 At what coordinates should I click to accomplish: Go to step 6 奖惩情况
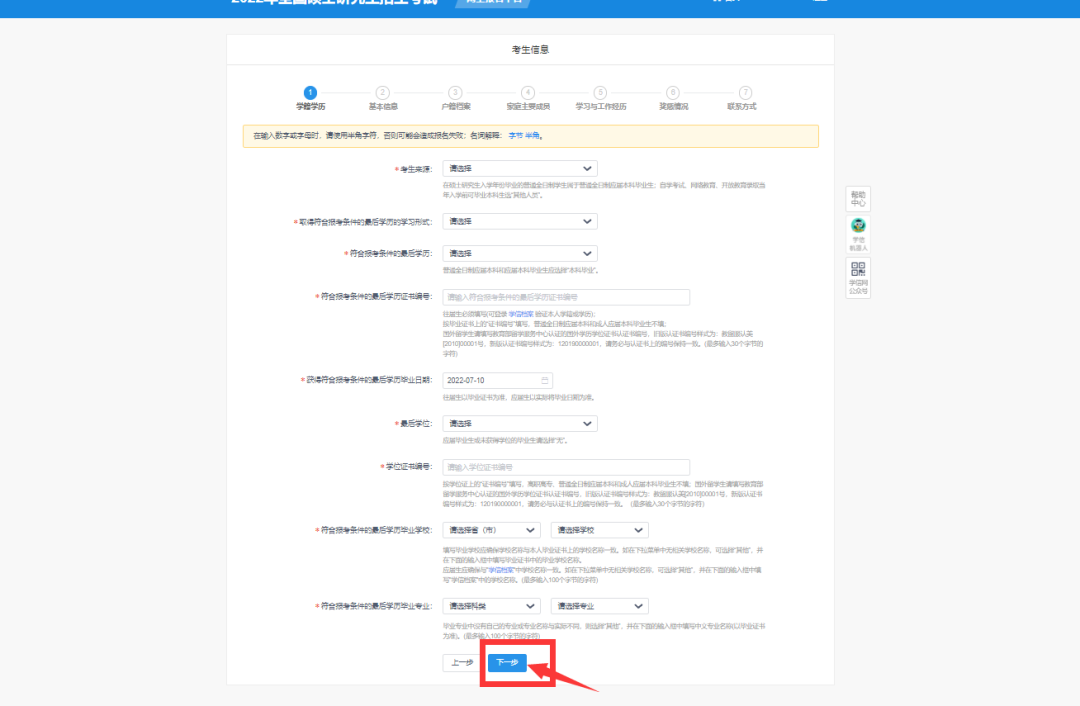pyautogui.click(x=673, y=98)
